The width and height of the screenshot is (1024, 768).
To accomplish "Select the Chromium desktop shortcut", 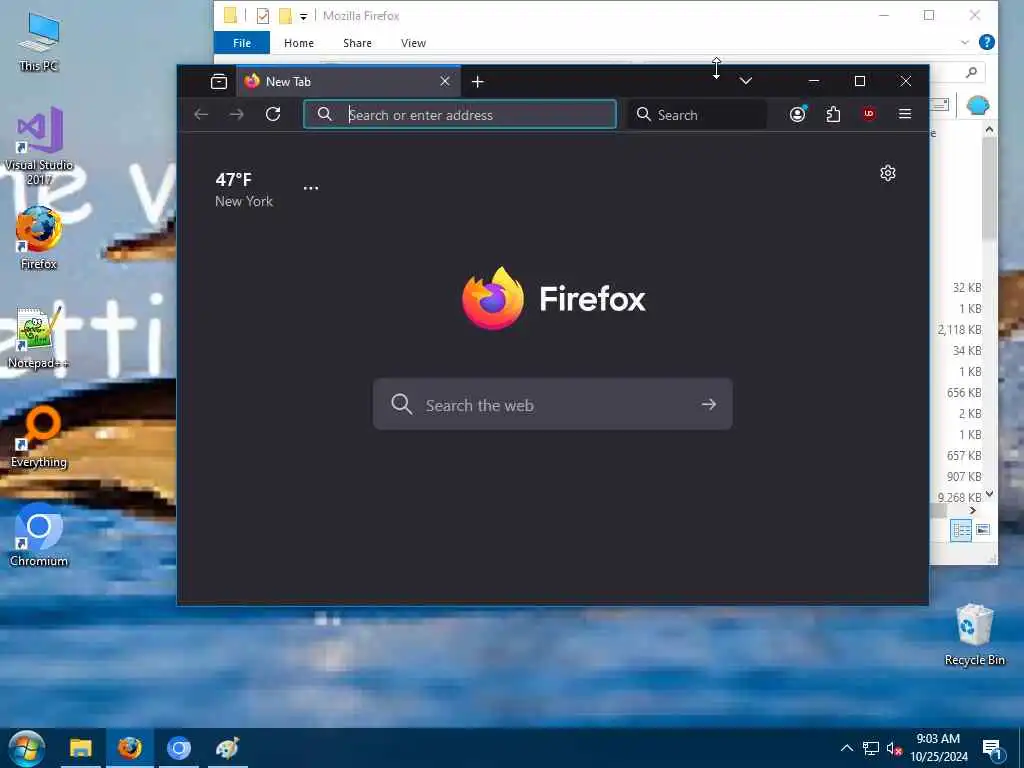I will click(x=39, y=536).
